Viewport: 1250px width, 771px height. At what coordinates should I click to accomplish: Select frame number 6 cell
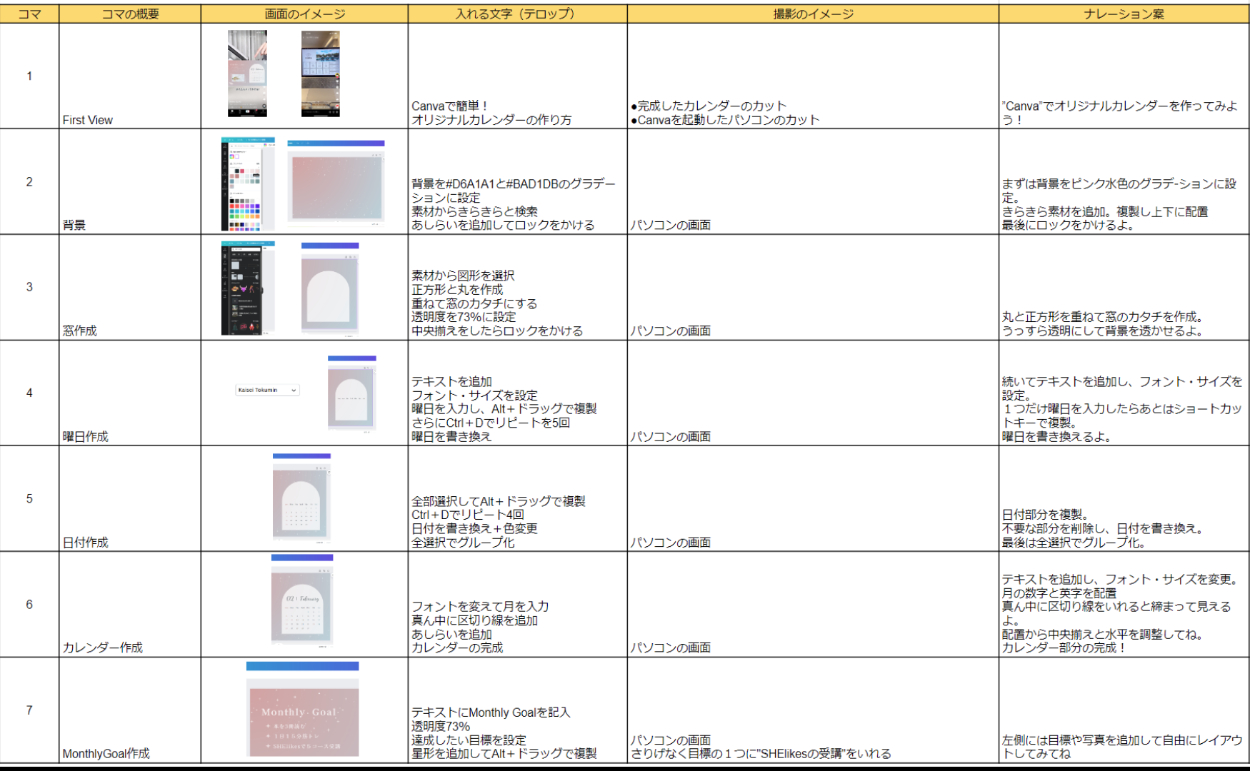click(30, 604)
